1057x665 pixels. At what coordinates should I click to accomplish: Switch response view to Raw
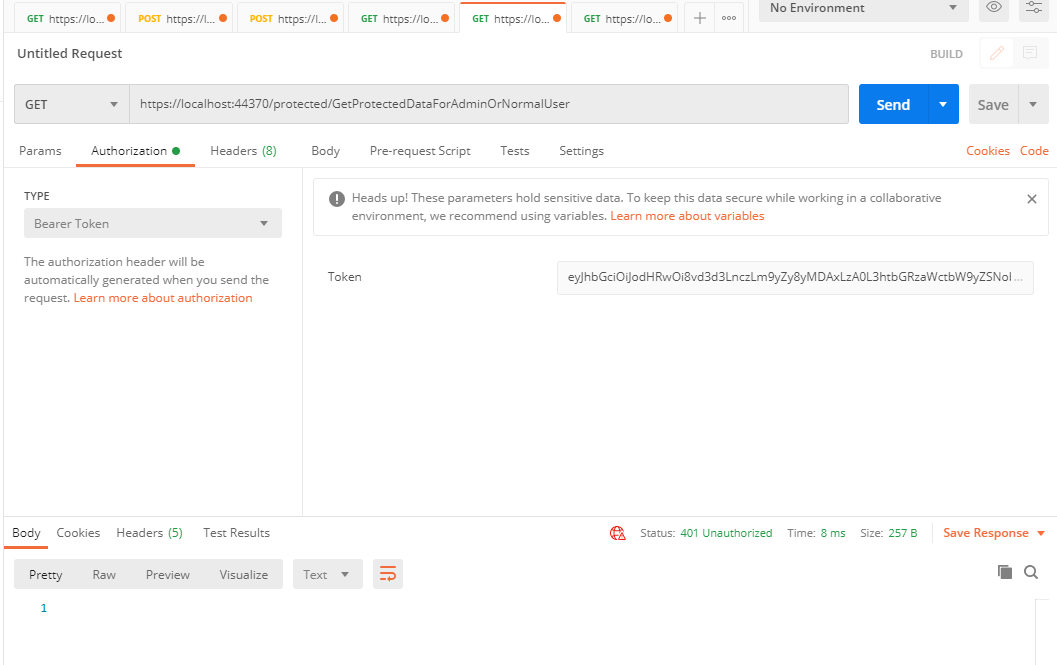(103, 574)
